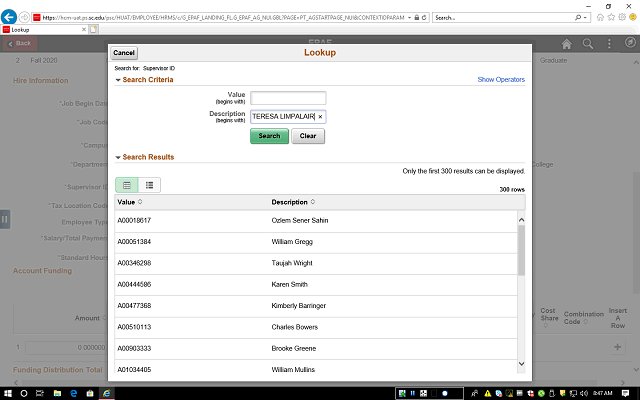Viewport: 640px width, 400px height.
Task: Click the yellow warning tray icon
Action: tap(488, 393)
